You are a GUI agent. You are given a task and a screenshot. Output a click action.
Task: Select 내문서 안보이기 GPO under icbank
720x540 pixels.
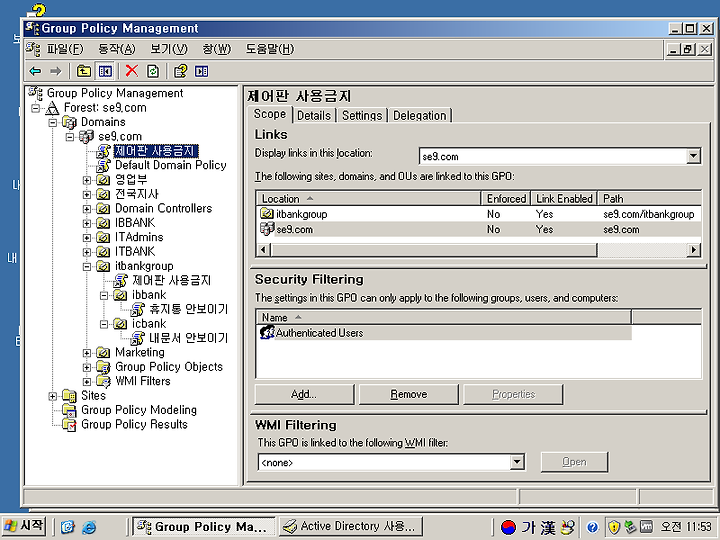pos(189,338)
